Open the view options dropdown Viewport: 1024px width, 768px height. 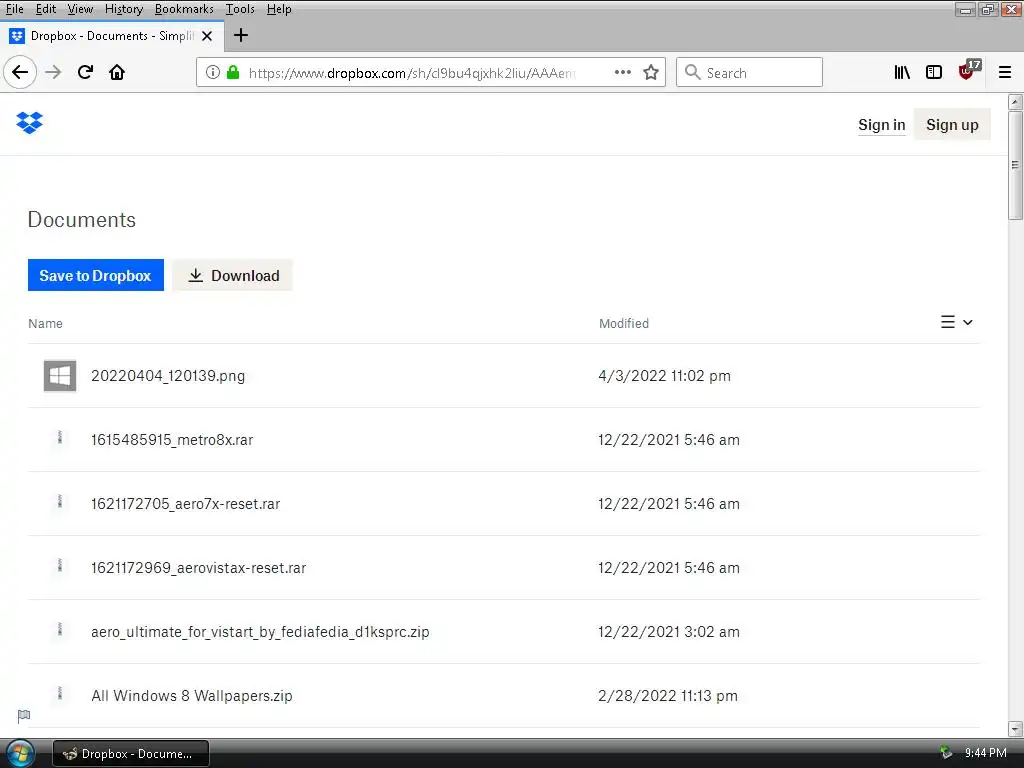pyautogui.click(x=957, y=322)
